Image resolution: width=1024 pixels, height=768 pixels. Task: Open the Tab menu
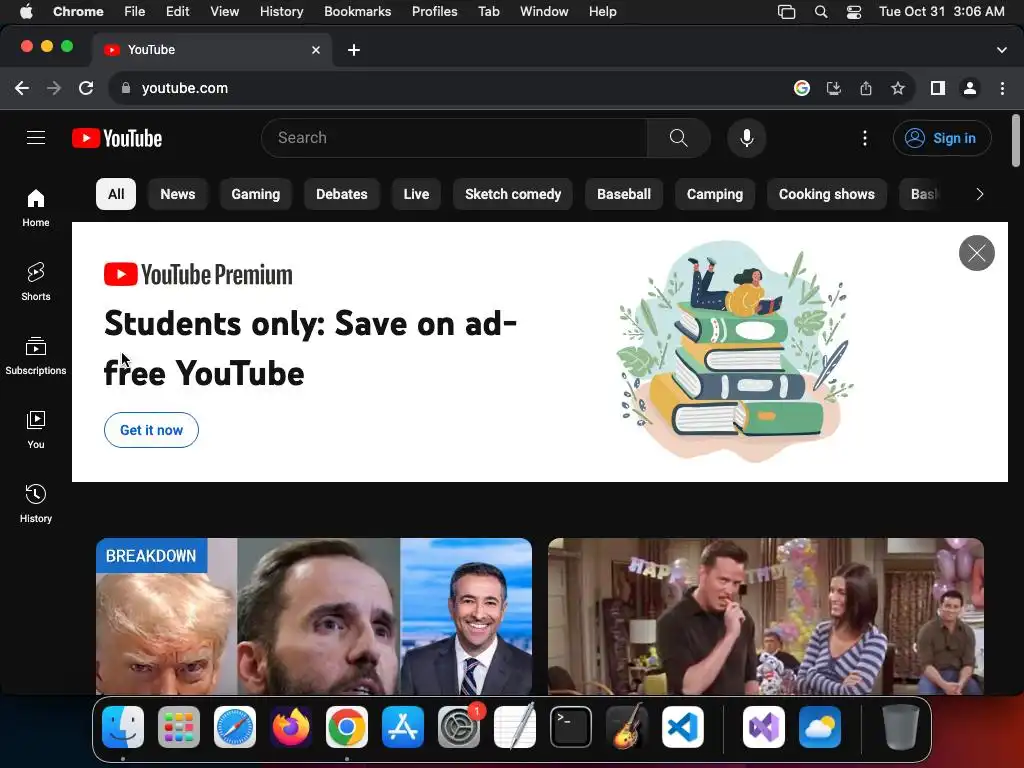pyautogui.click(x=488, y=11)
